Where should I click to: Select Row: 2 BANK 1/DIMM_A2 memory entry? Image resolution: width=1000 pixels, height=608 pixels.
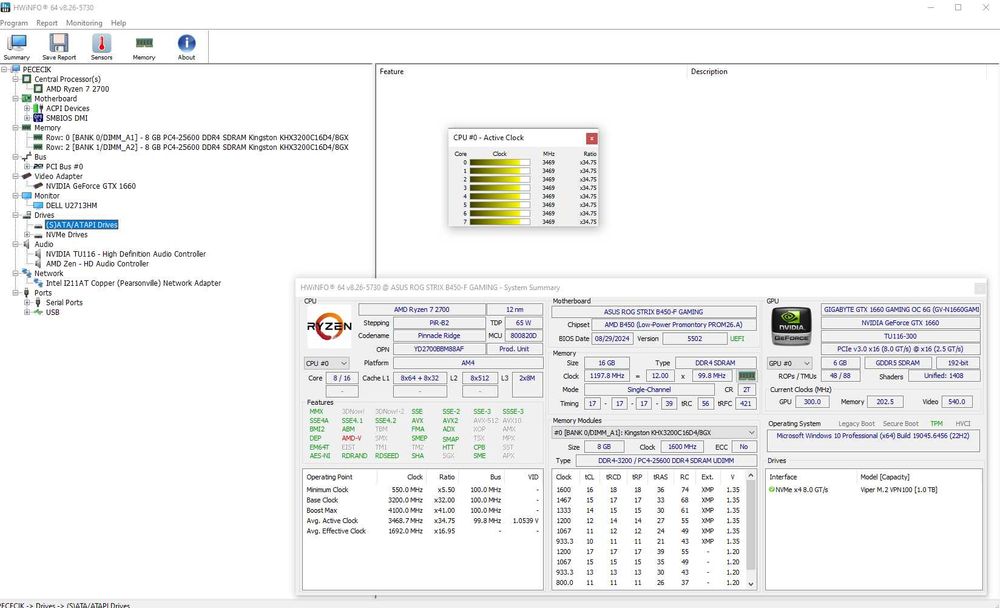pos(197,147)
